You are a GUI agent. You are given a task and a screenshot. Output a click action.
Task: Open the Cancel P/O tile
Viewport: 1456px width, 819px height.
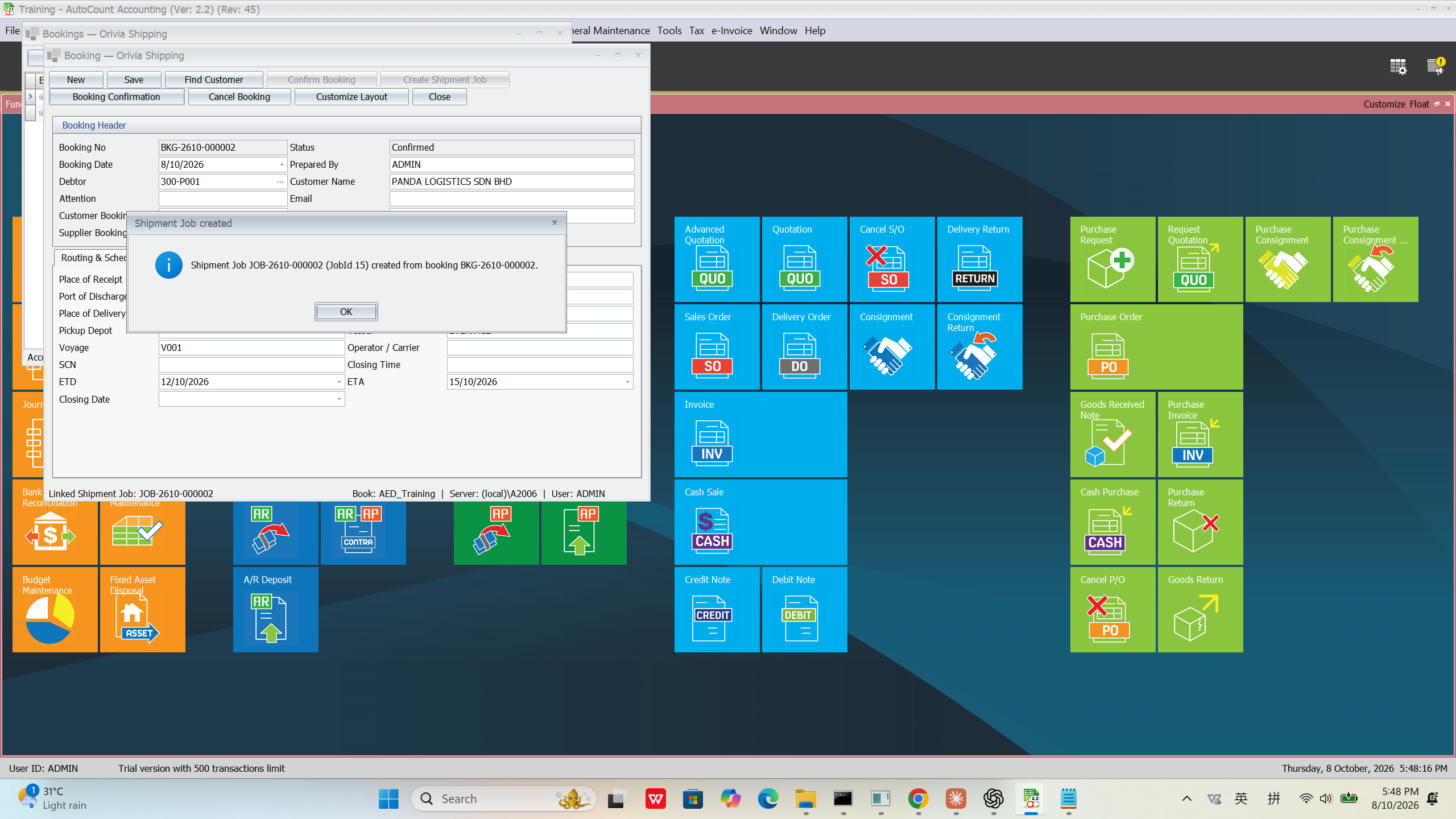pyautogui.click(x=1113, y=609)
